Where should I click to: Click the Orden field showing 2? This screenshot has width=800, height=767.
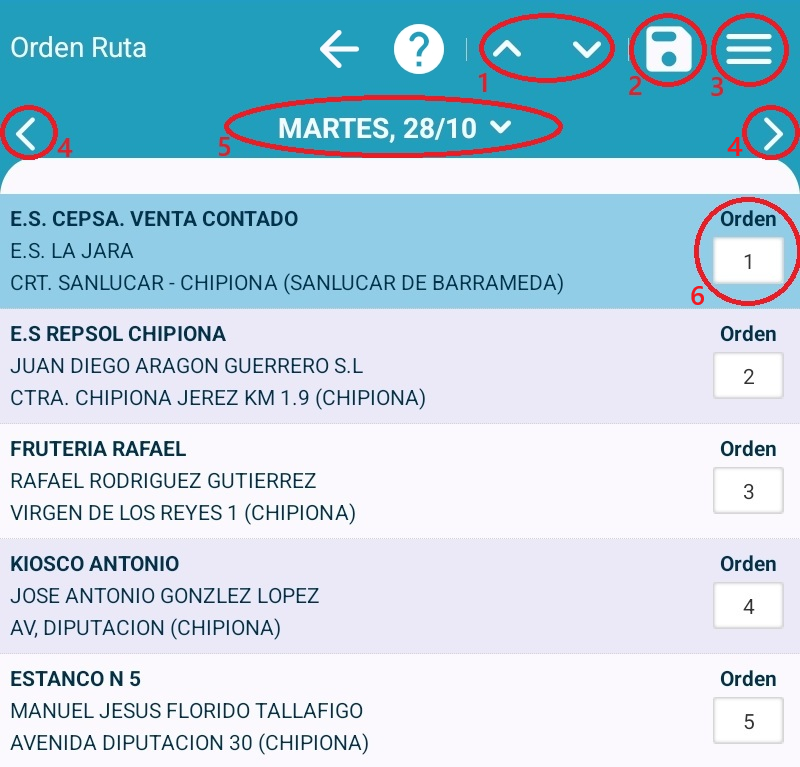click(x=748, y=377)
